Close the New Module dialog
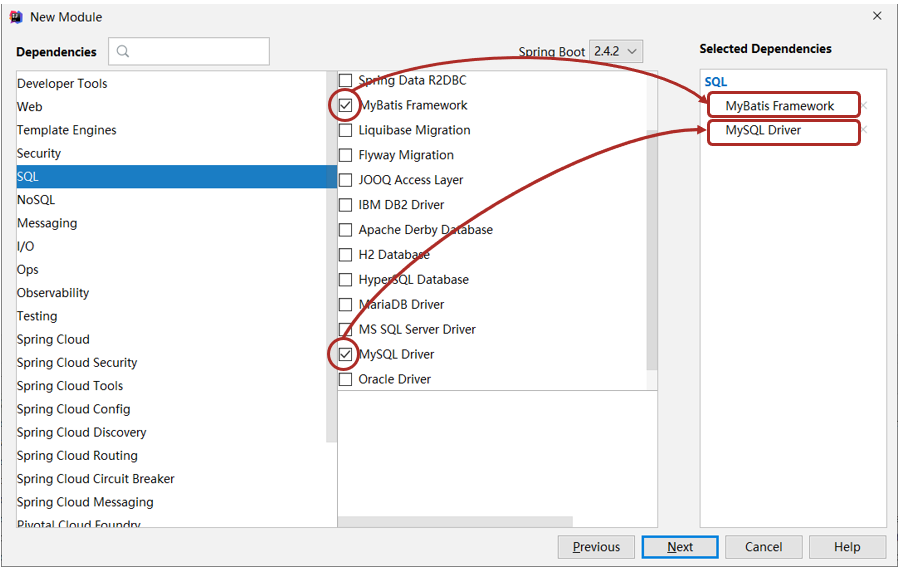This screenshot has width=901, height=570. click(x=877, y=16)
